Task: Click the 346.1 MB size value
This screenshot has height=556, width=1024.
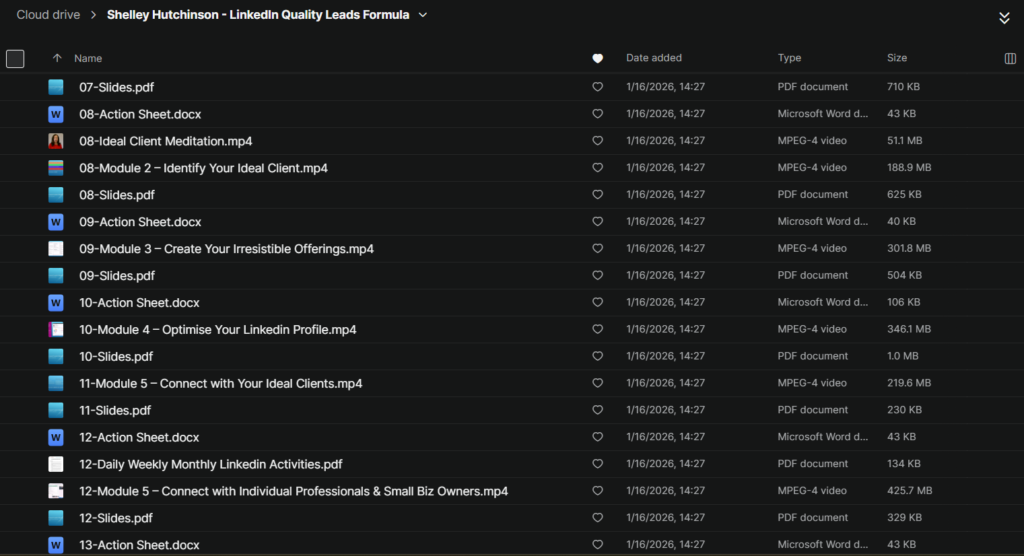Action: tap(909, 329)
